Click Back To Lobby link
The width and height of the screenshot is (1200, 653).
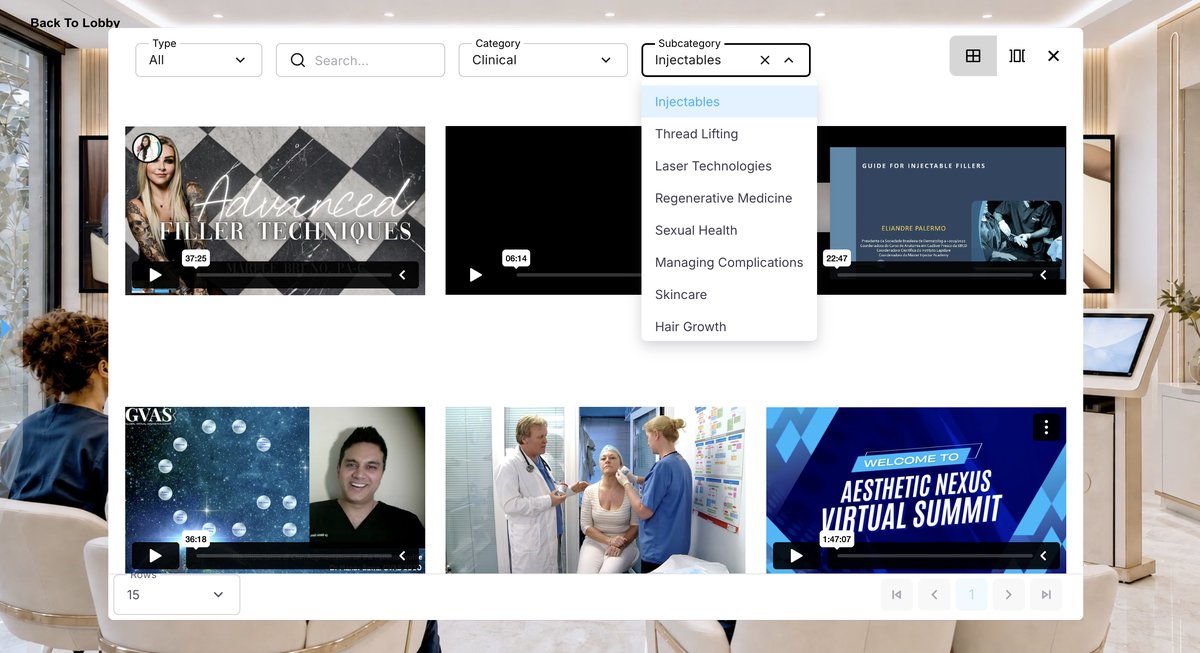75,22
